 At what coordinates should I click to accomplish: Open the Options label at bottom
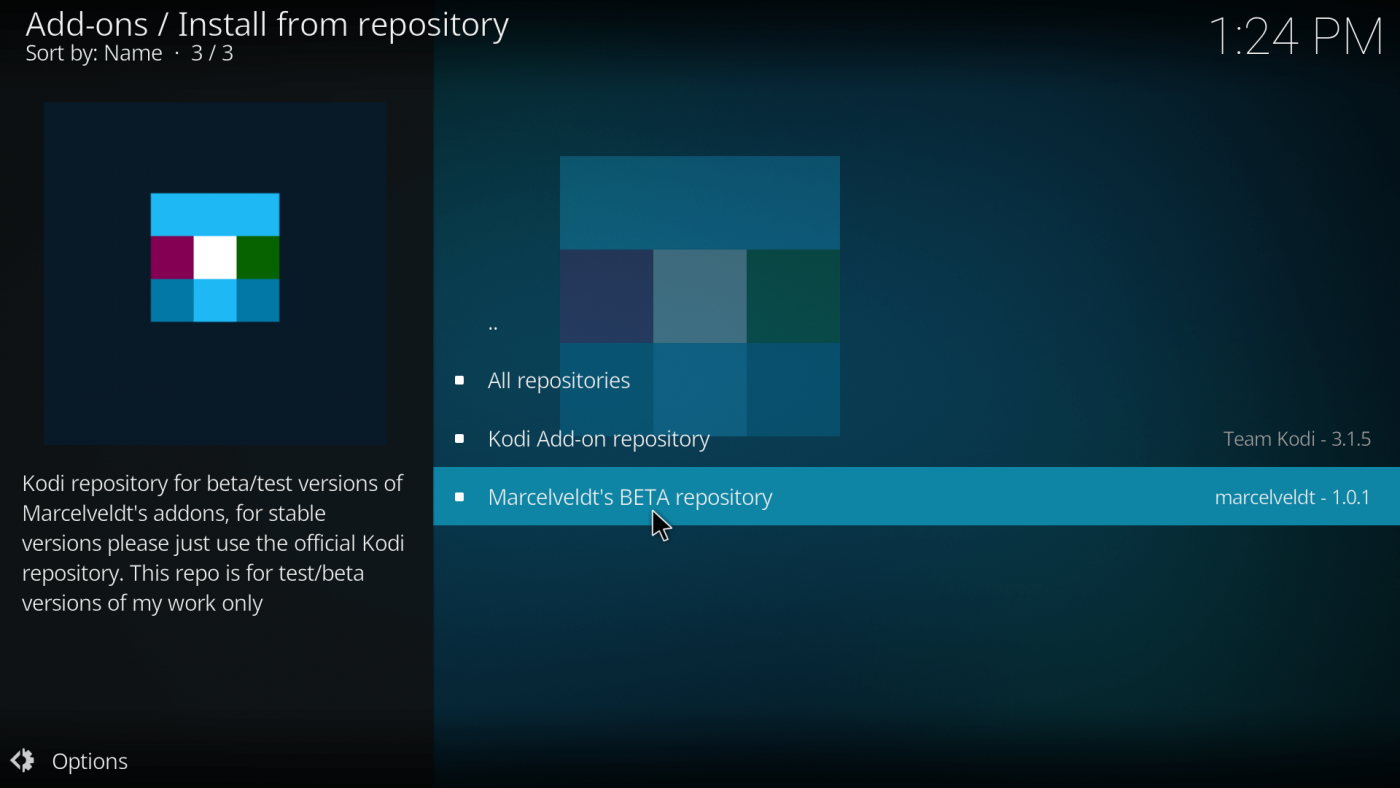pos(90,761)
